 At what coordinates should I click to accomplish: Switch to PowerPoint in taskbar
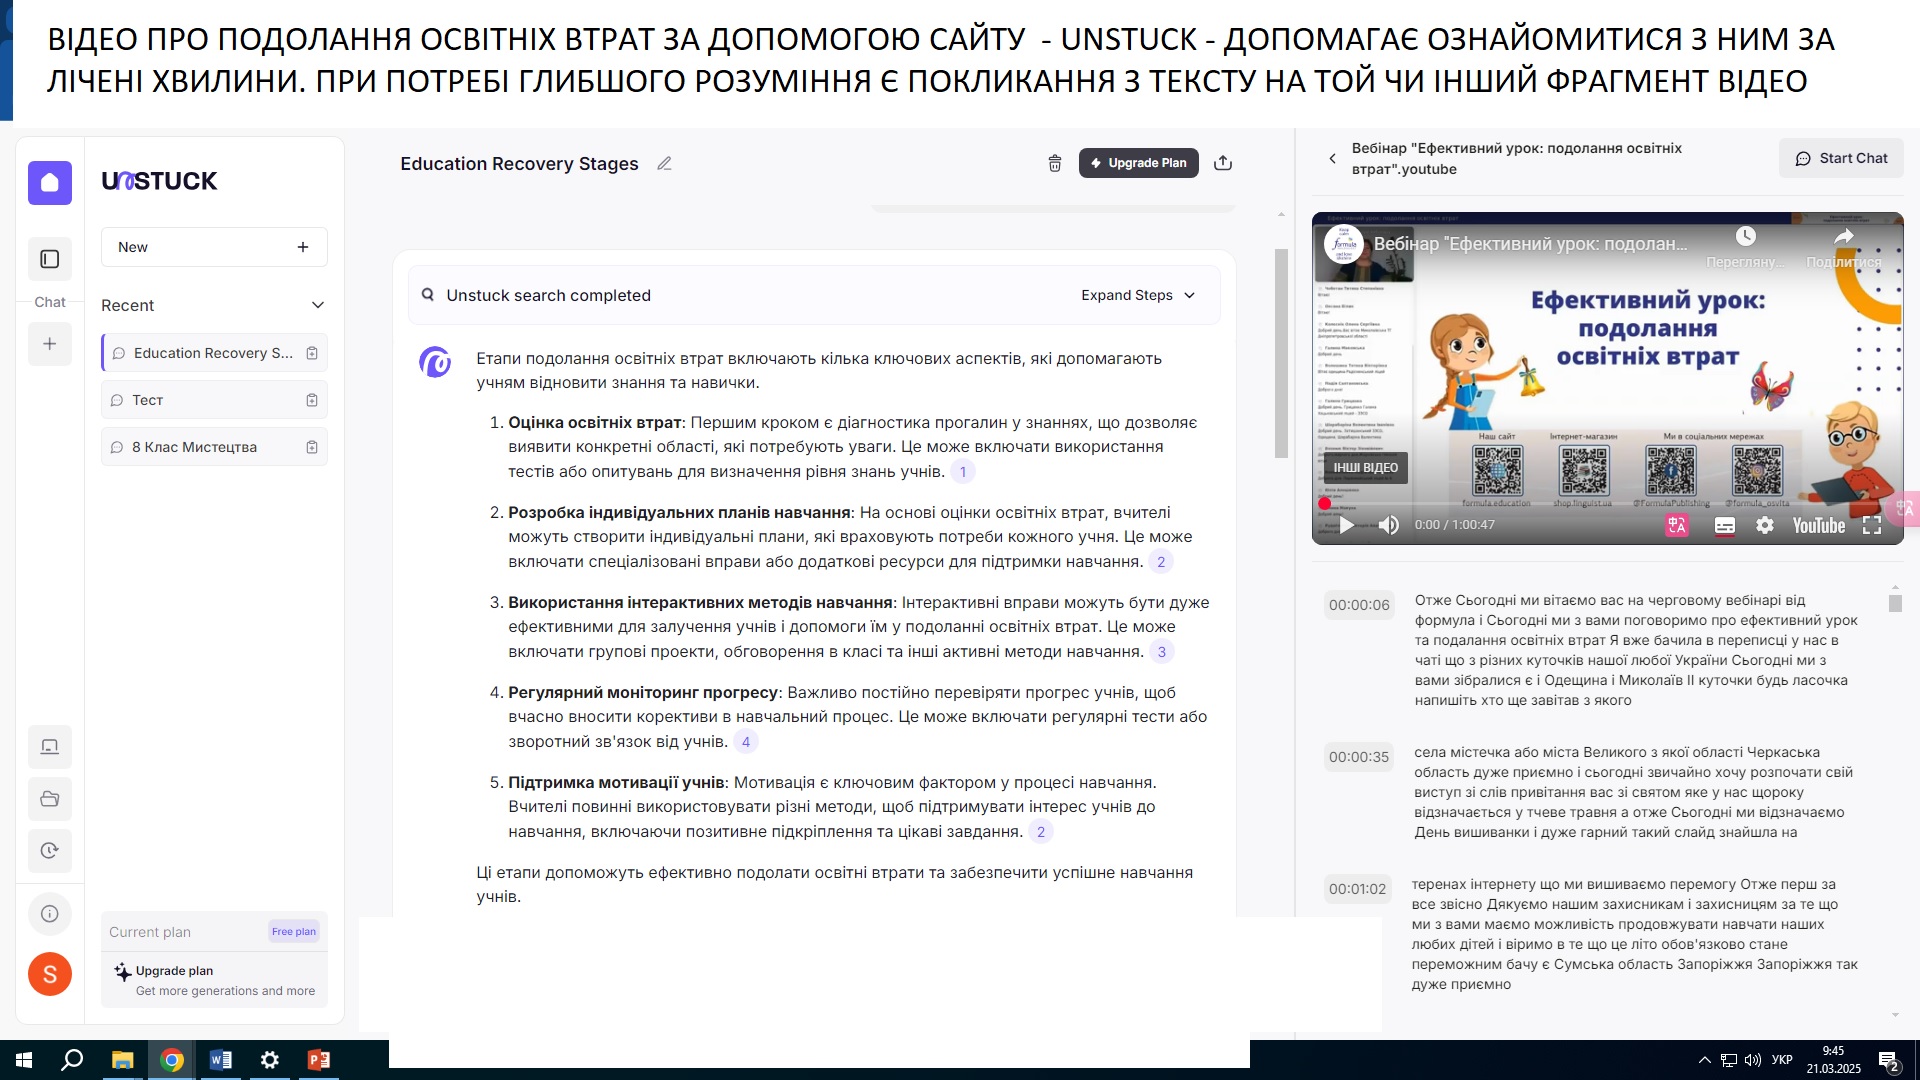point(319,1060)
